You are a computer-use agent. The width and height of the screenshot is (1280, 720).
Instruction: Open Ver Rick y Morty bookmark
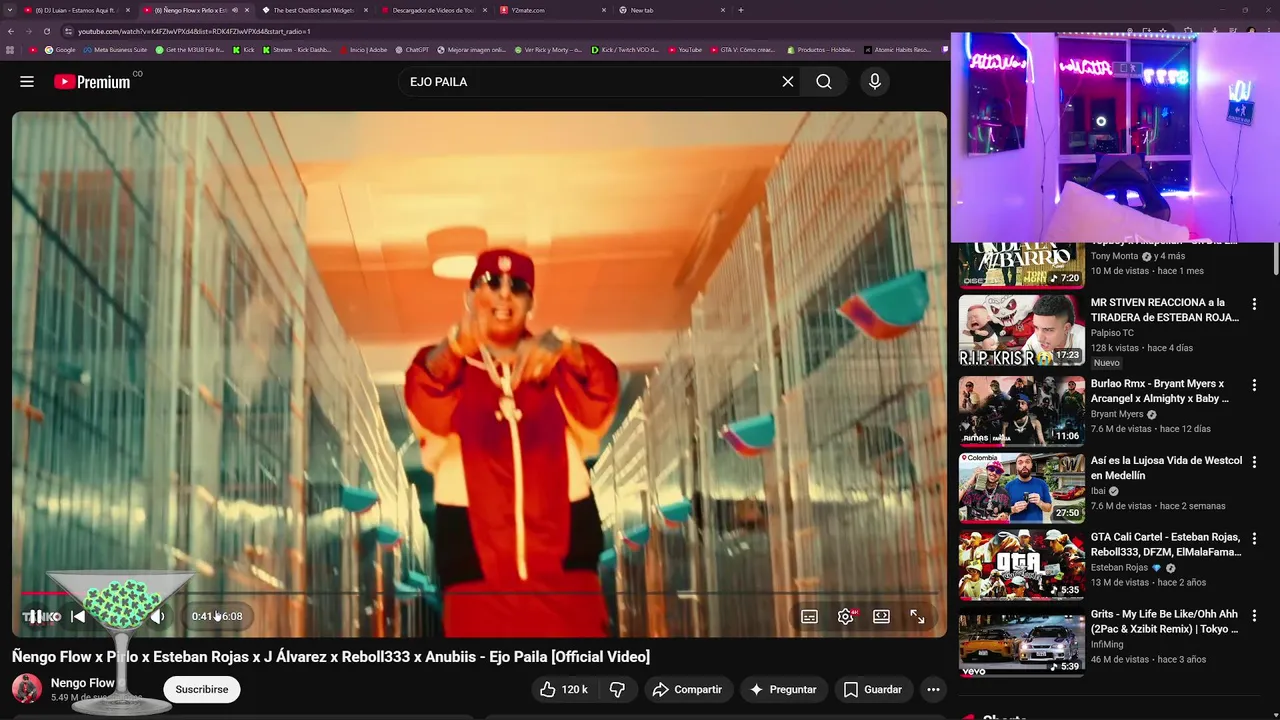coord(549,50)
